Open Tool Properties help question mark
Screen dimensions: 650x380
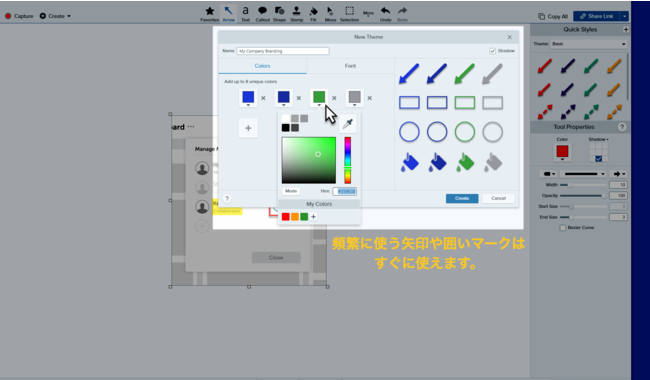tap(622, 127)
